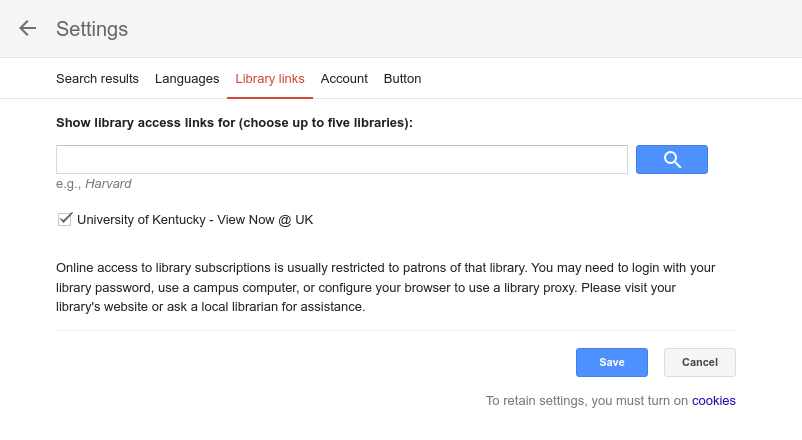Focus the library name search field
Image resolution: width=802 pixels, height=440 pixels.
click(342, 159)
